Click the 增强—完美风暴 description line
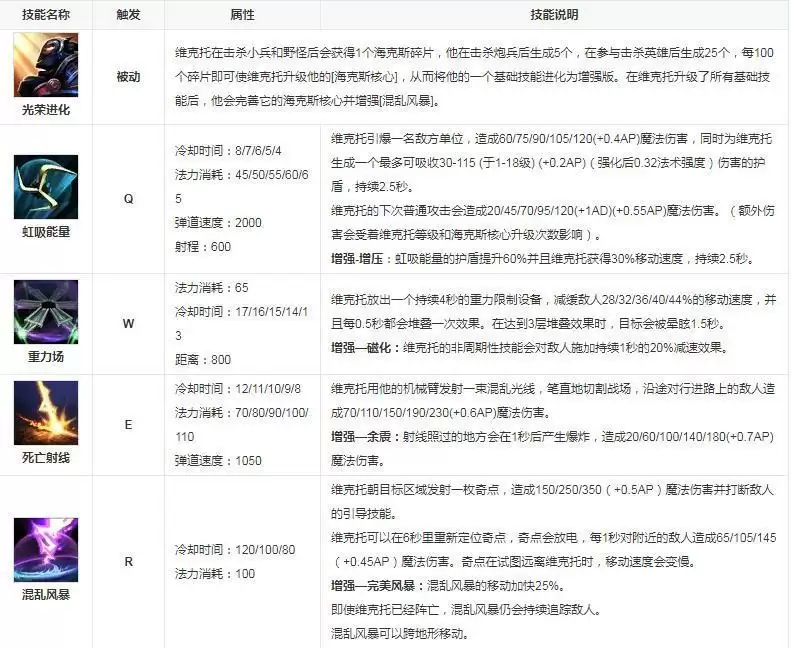The image size is (792, 648). point(448,585)
